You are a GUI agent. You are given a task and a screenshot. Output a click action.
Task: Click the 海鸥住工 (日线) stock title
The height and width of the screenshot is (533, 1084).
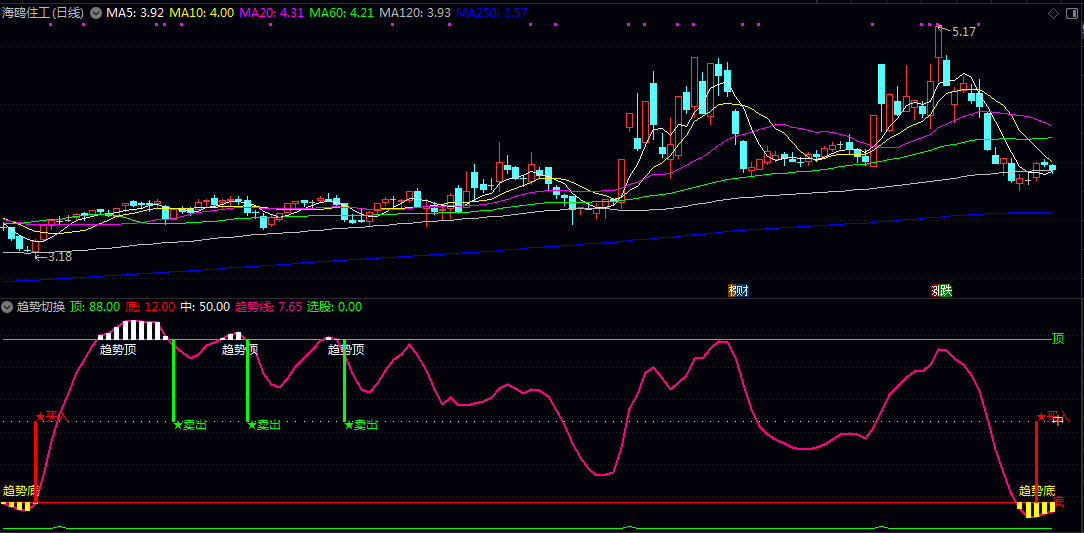click(43, 13)
